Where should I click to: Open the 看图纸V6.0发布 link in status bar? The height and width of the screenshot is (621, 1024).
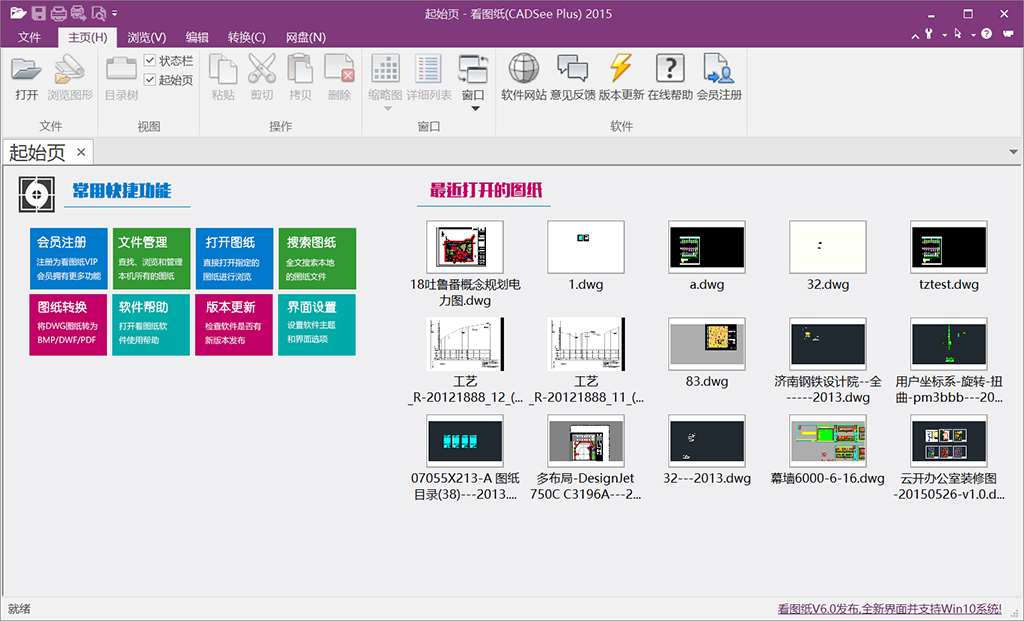click(x=889, y=608)
